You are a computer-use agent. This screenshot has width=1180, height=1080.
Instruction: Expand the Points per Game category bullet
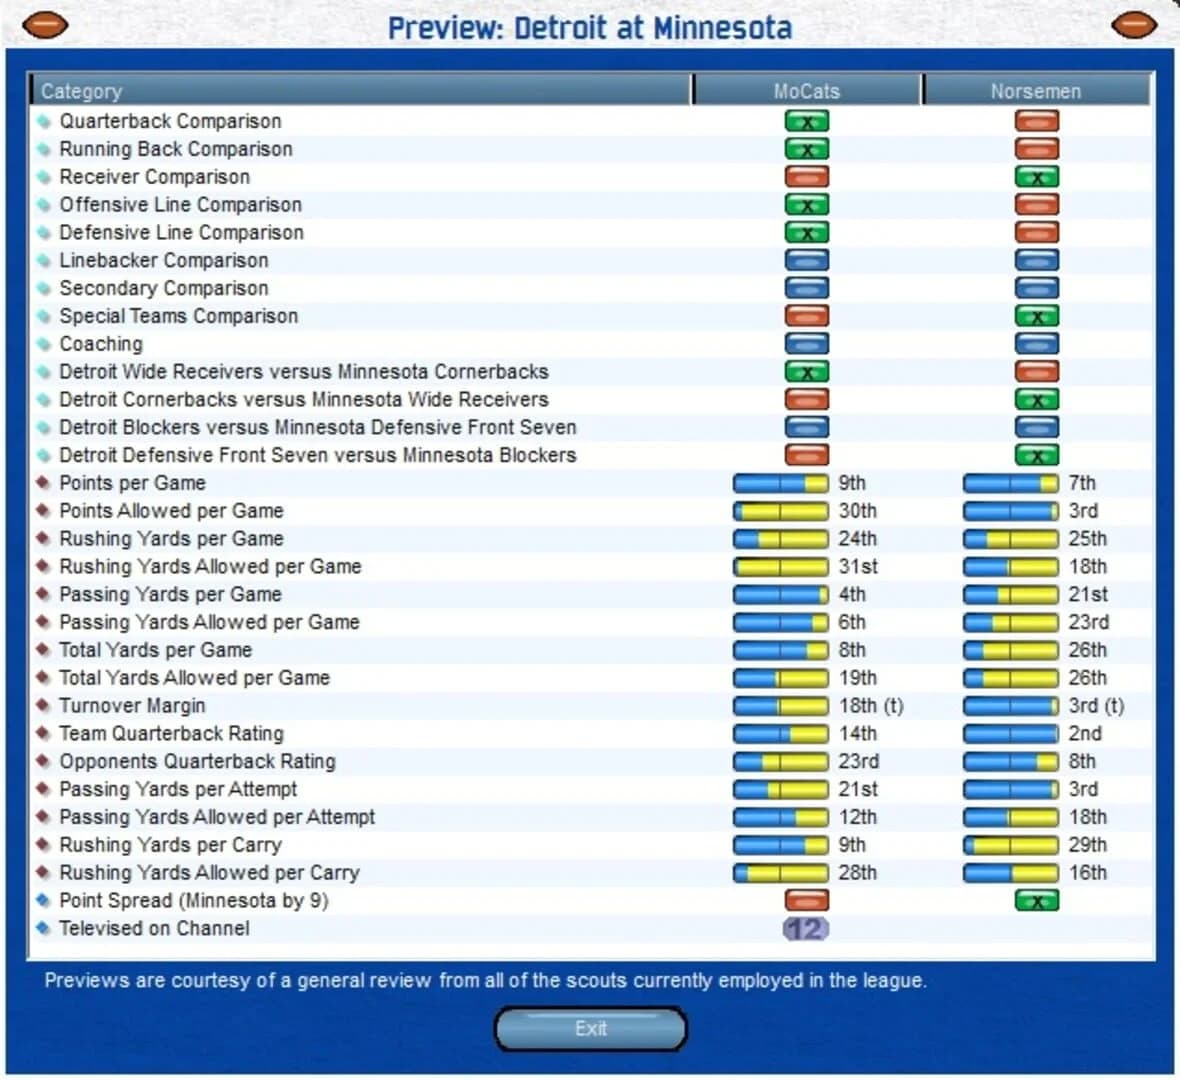[44, 483]
